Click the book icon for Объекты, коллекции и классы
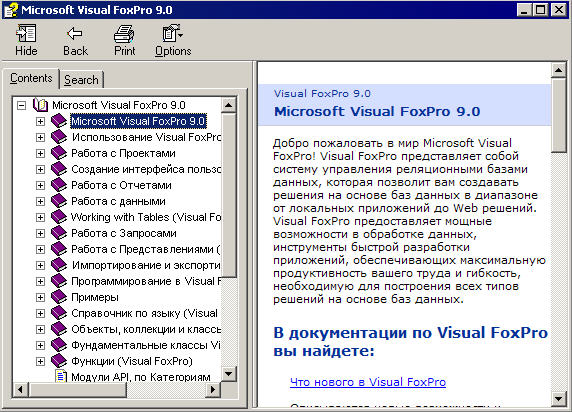This screenshot has height=412, width=572. tap(59, 329)
